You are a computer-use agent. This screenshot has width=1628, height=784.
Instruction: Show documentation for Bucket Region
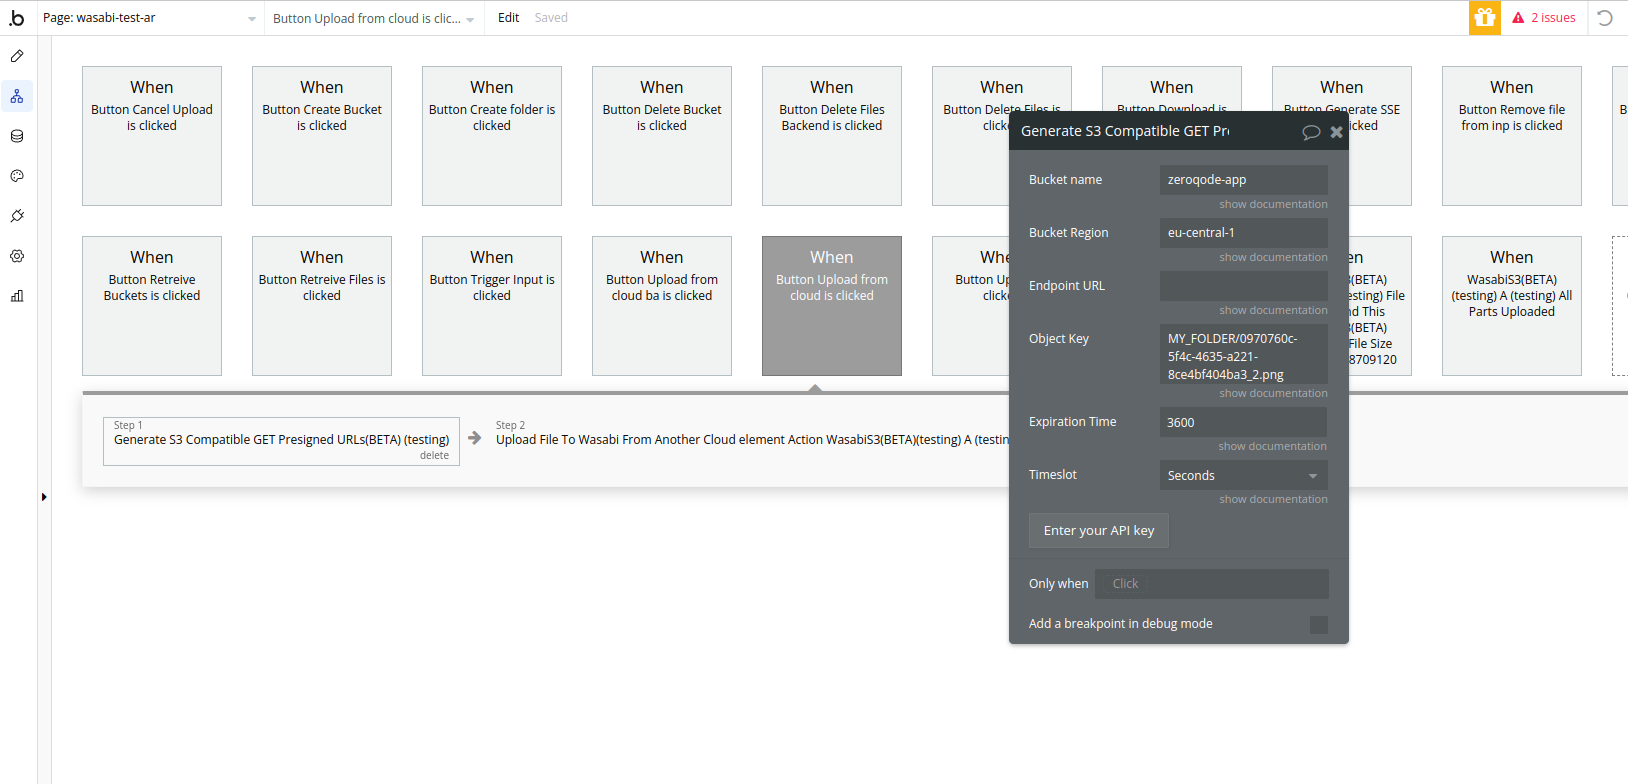point(1273,257)
